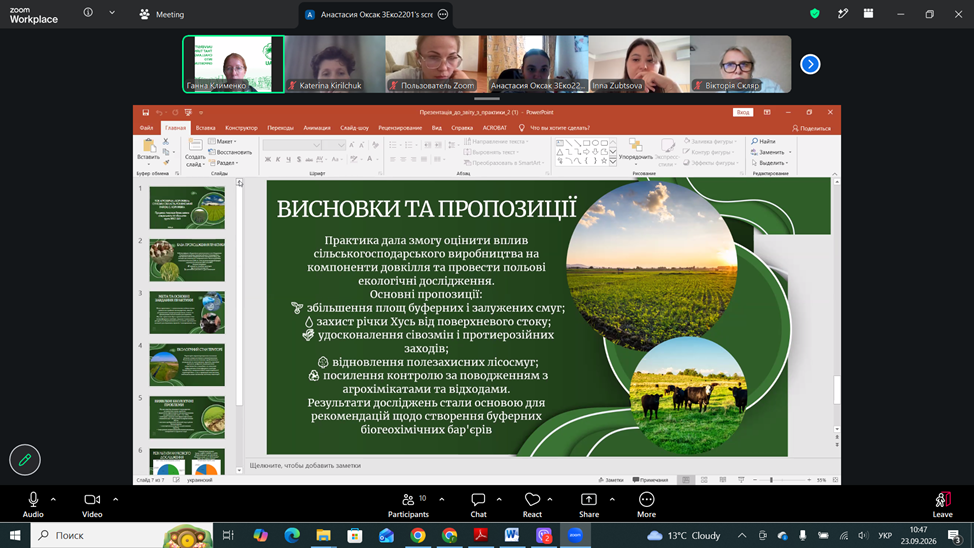Show next participants with blue arrow
Screen dimensions: 974x548
point(810,64)
